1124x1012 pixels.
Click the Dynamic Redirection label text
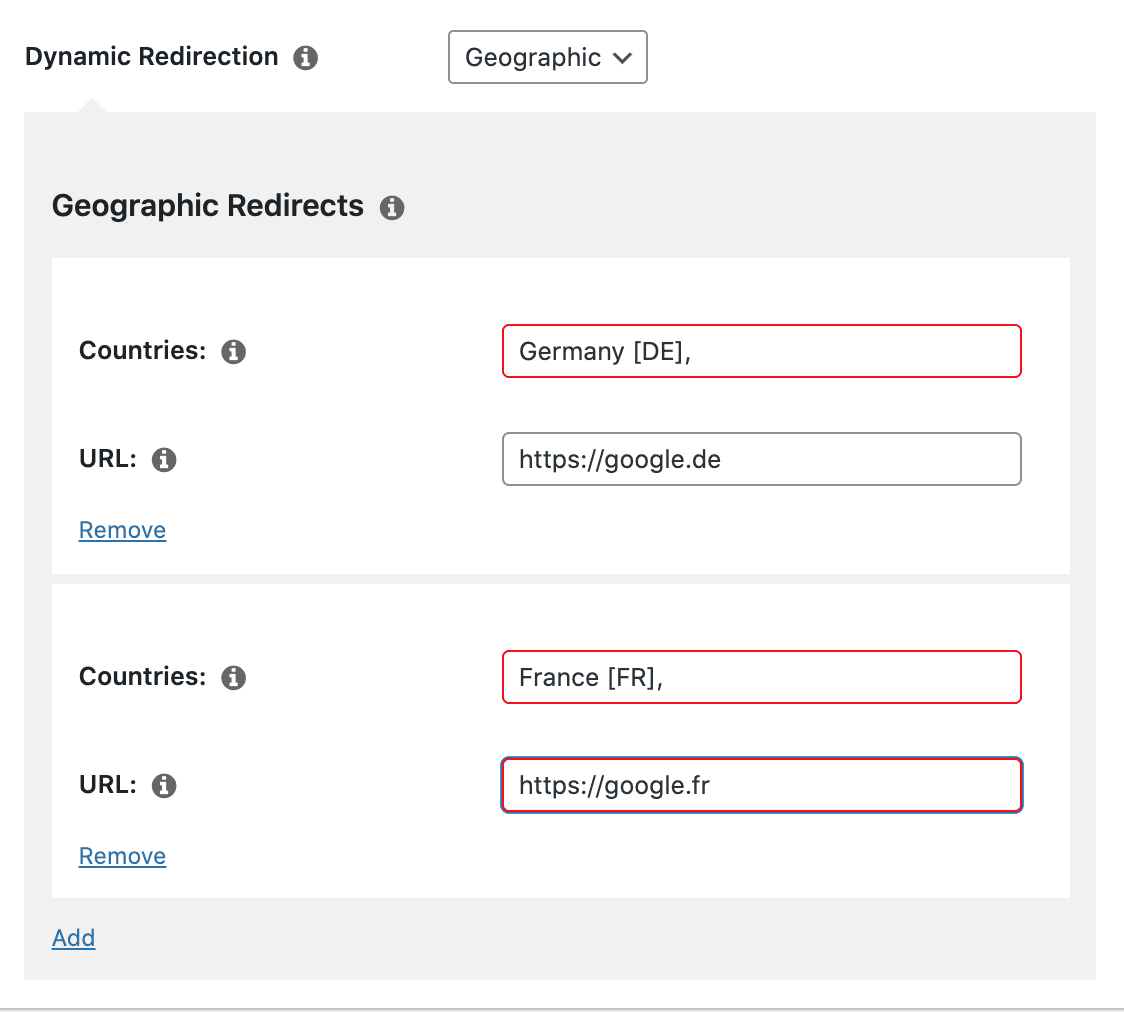pyautogui.click(x=152, y=57)
